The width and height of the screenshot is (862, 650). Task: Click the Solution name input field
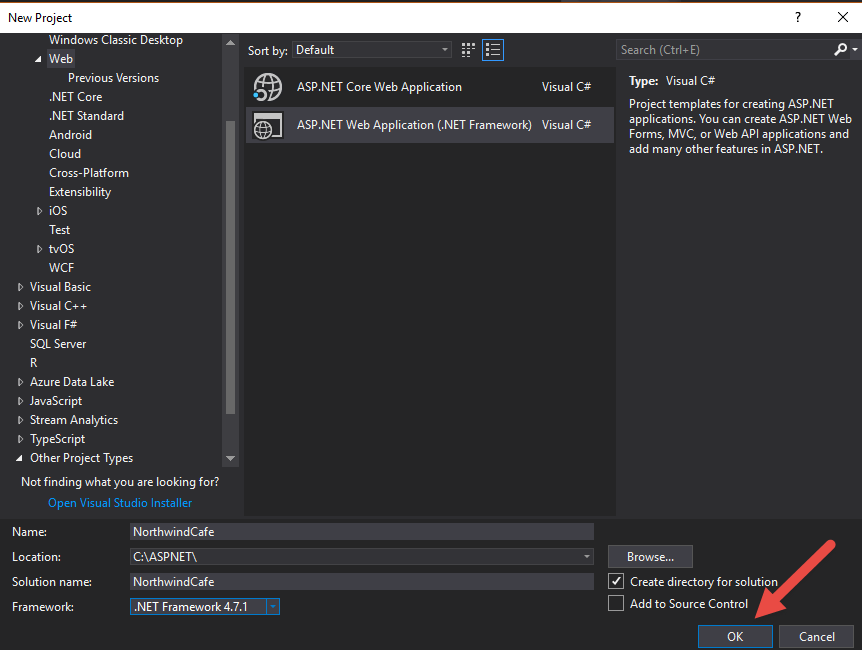coord(362,581)
